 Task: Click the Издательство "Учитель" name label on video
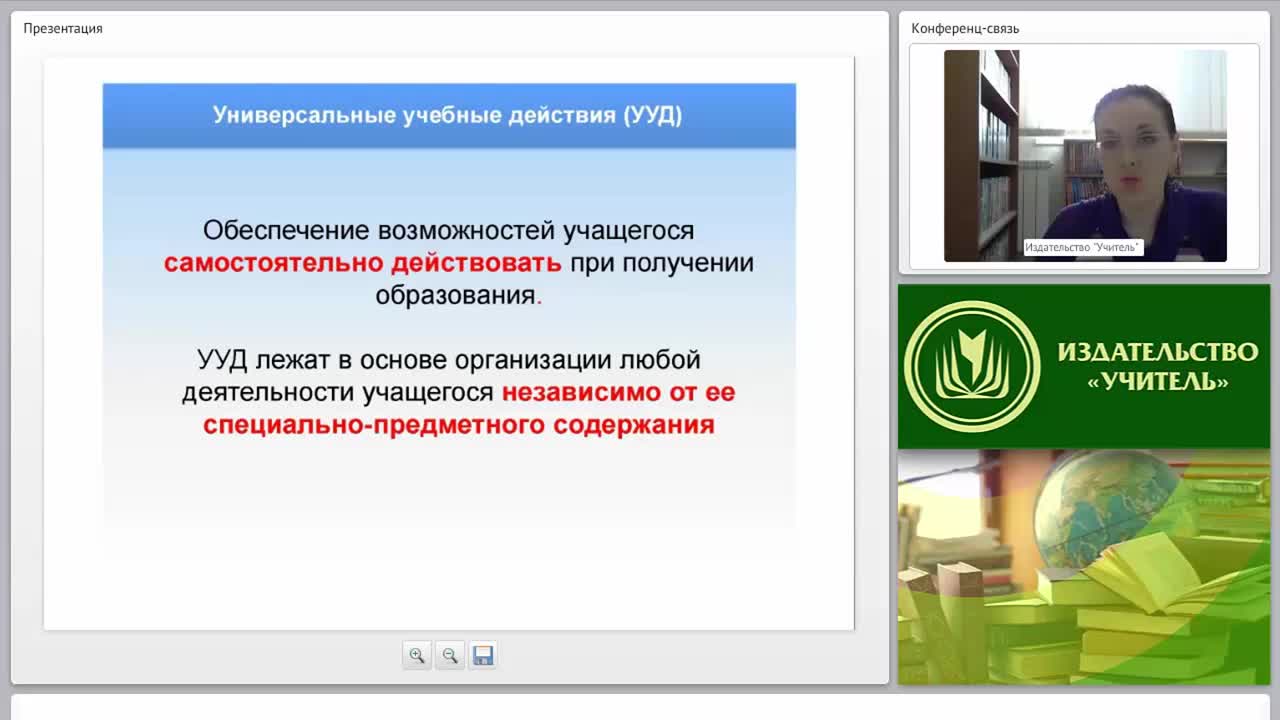pos(1083,247)
